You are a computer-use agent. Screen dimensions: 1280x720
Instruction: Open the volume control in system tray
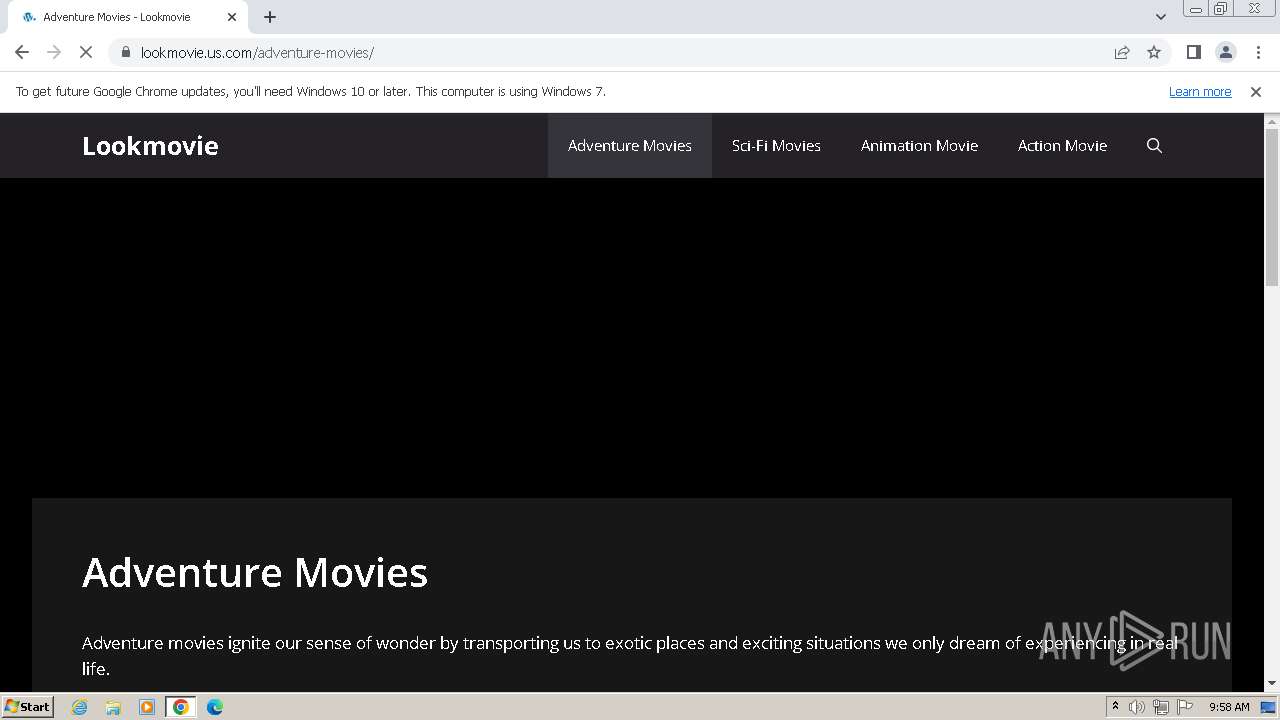click(1137, 707)
